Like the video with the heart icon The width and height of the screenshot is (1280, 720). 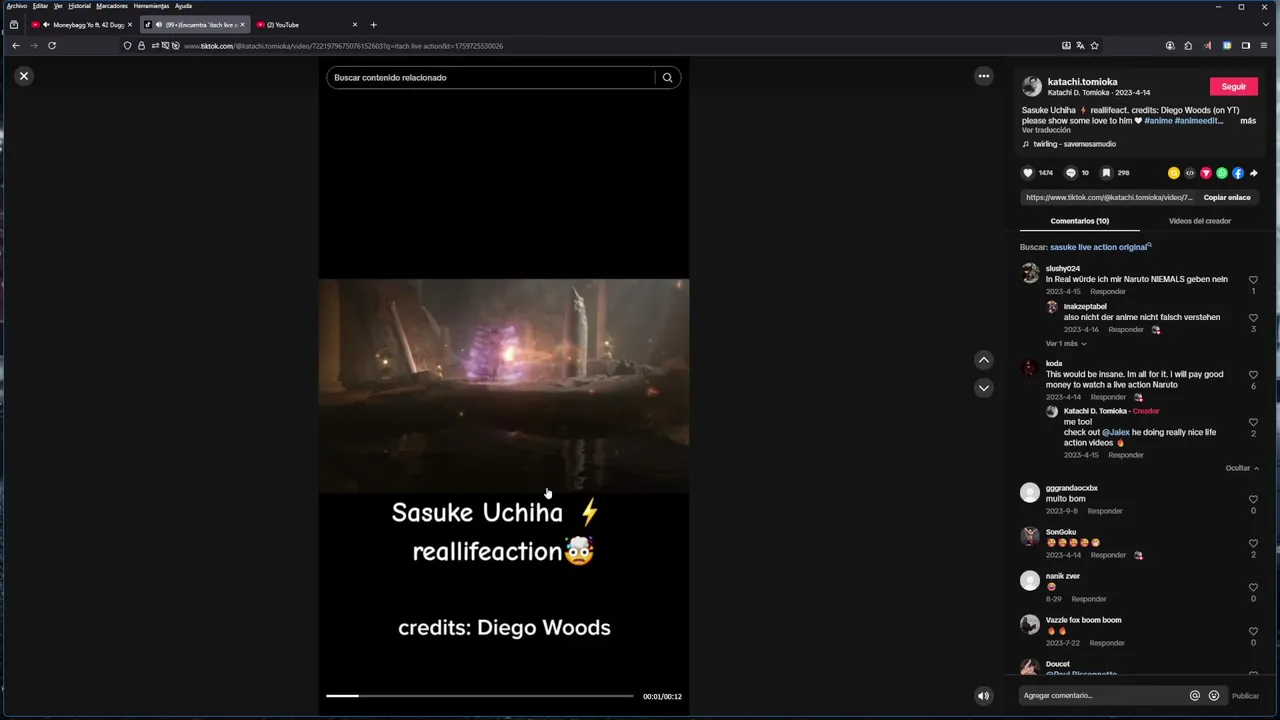(x=1027, y=173)
